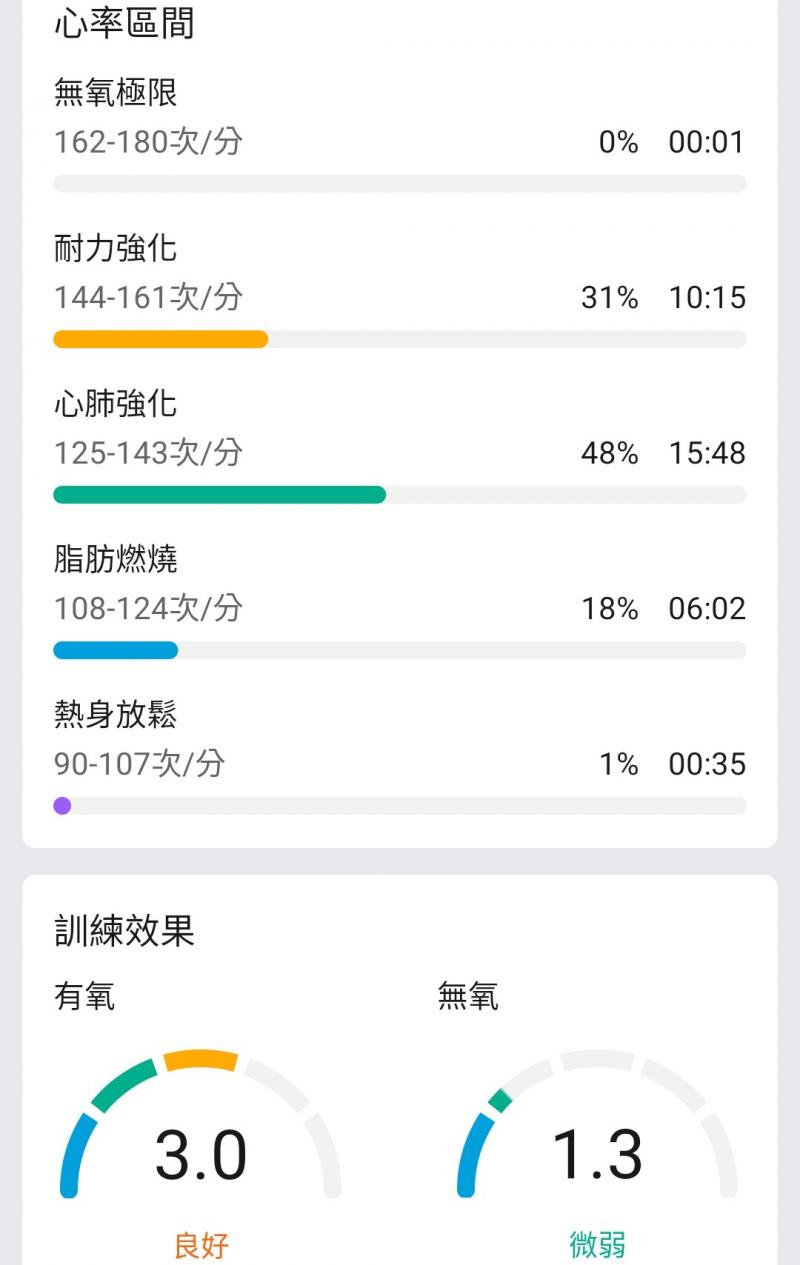The height and width of the screenshot is (1265, 800).
Task: Click the 訓練效果 section heading
Action: pyautogui.click(x=124, y=930)
